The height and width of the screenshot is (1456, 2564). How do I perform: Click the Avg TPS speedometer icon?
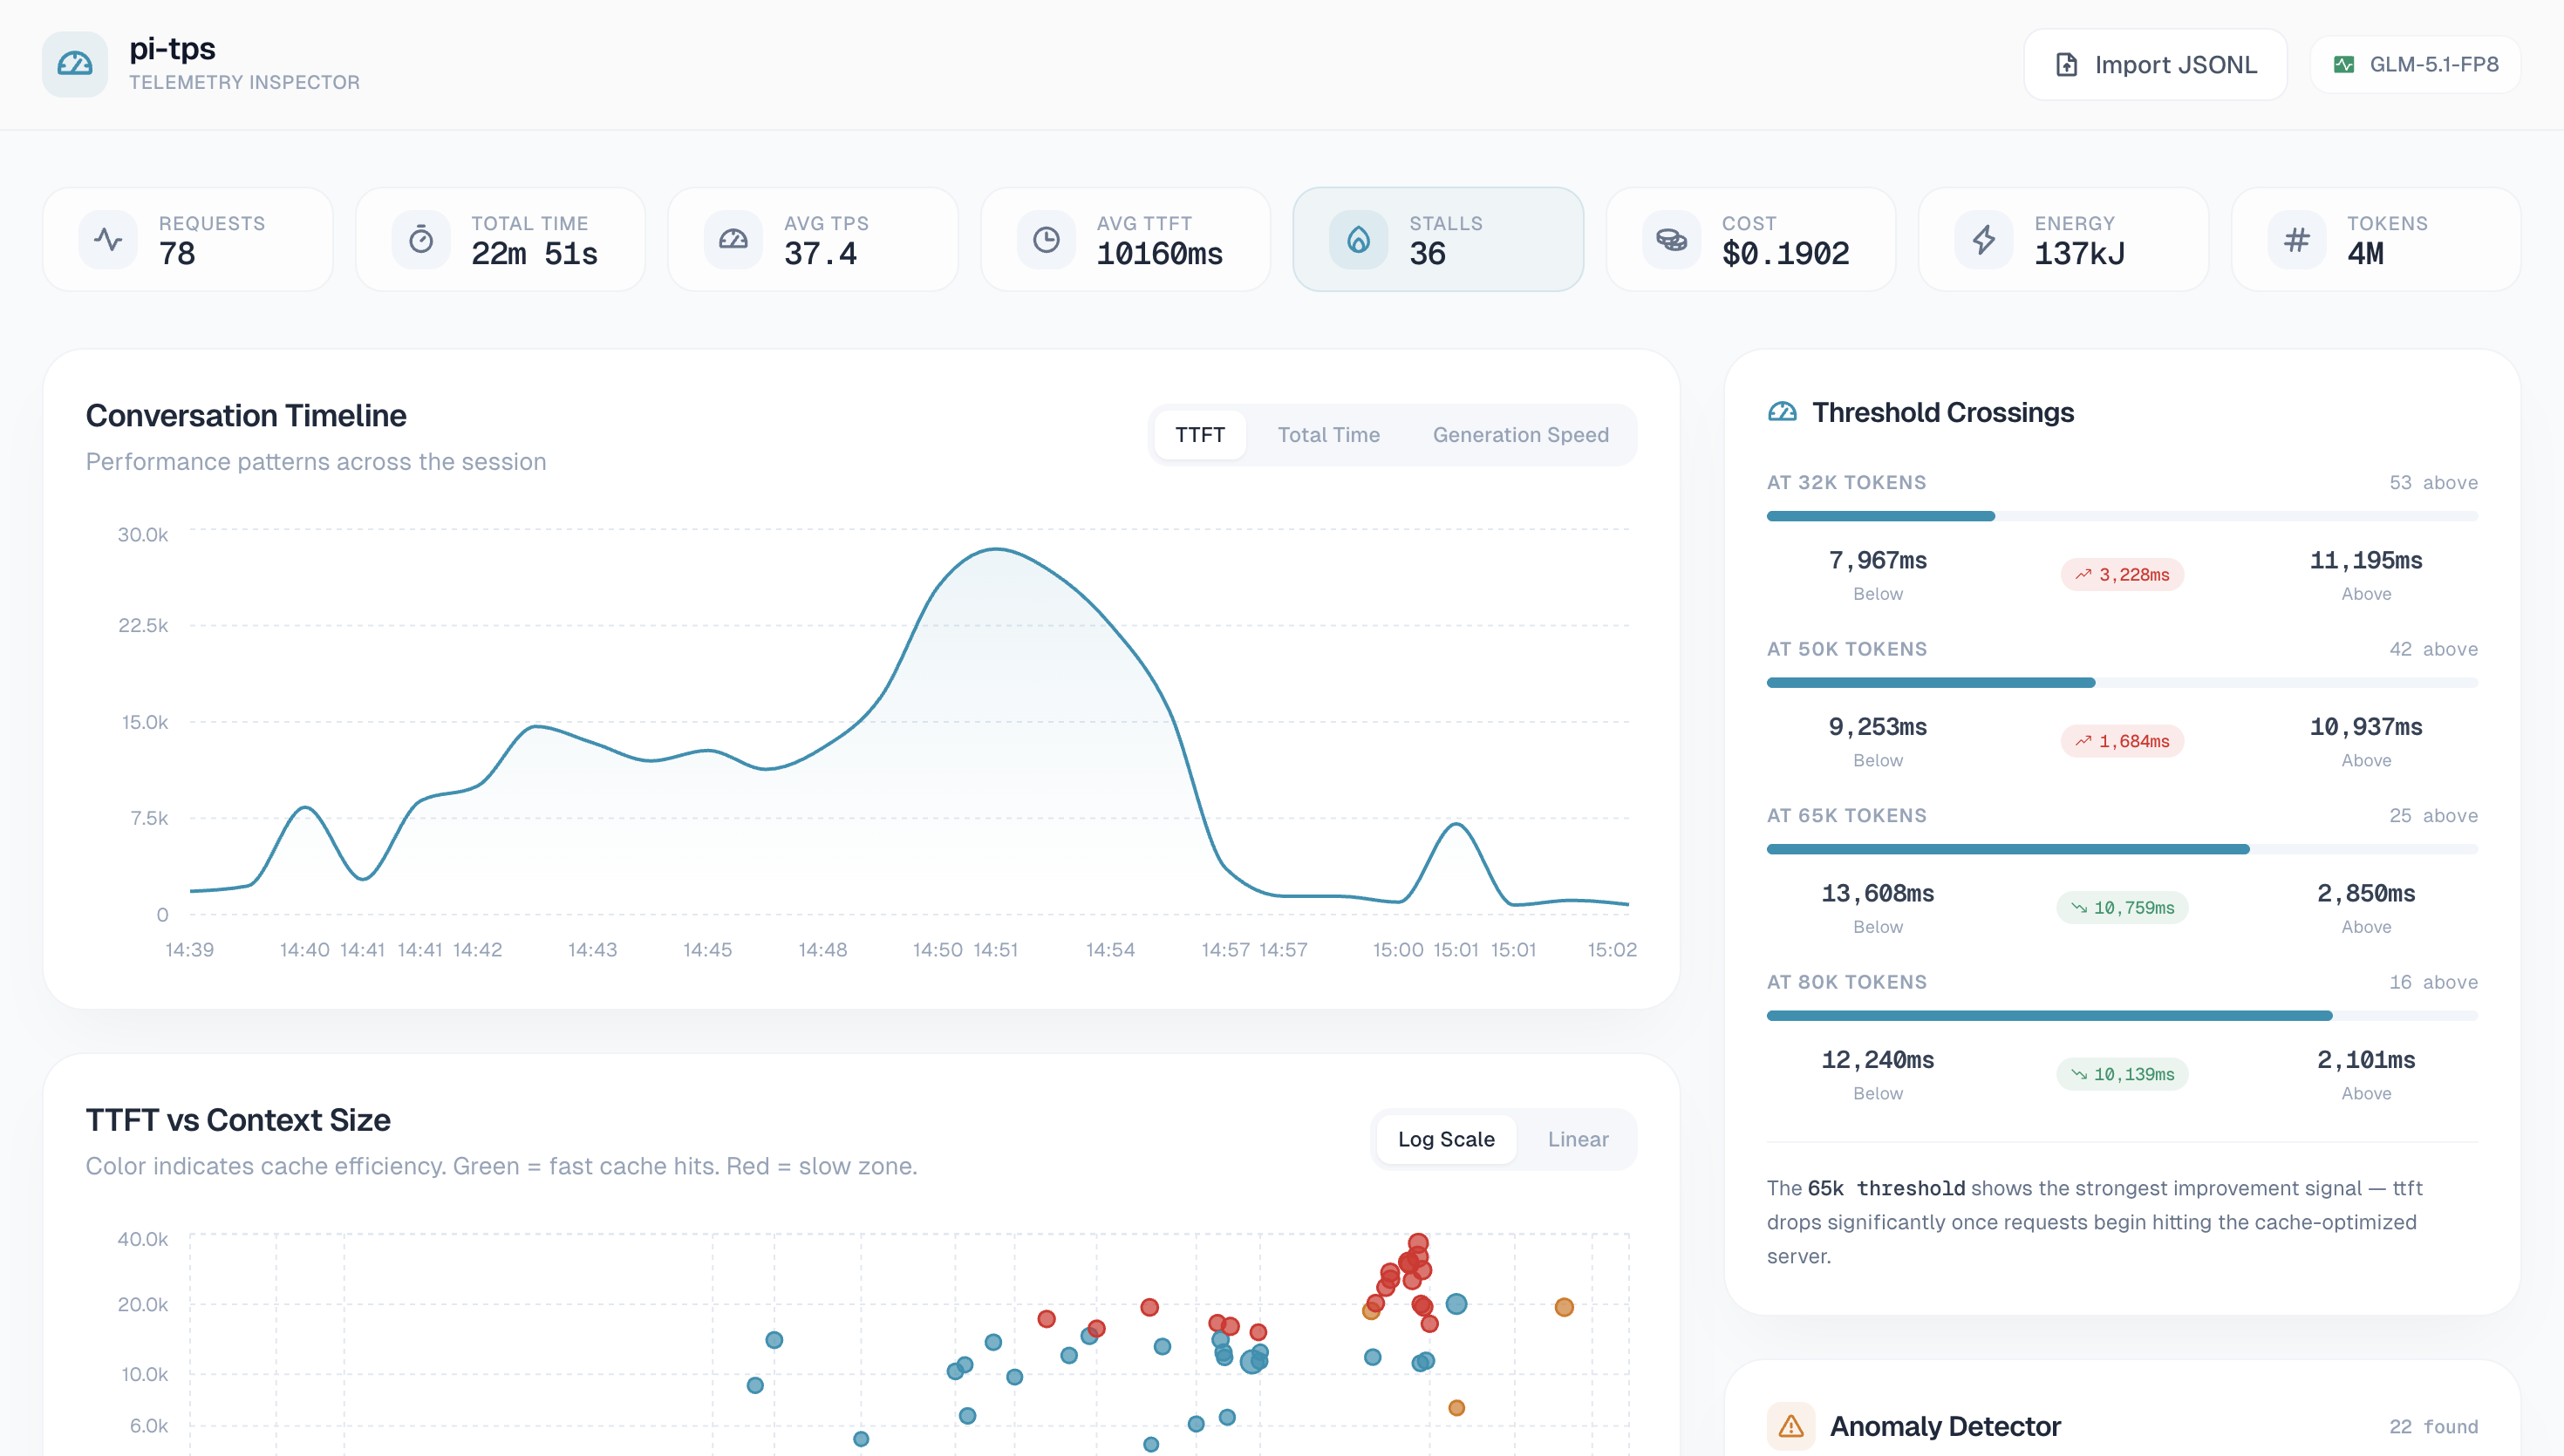(733, 240)
